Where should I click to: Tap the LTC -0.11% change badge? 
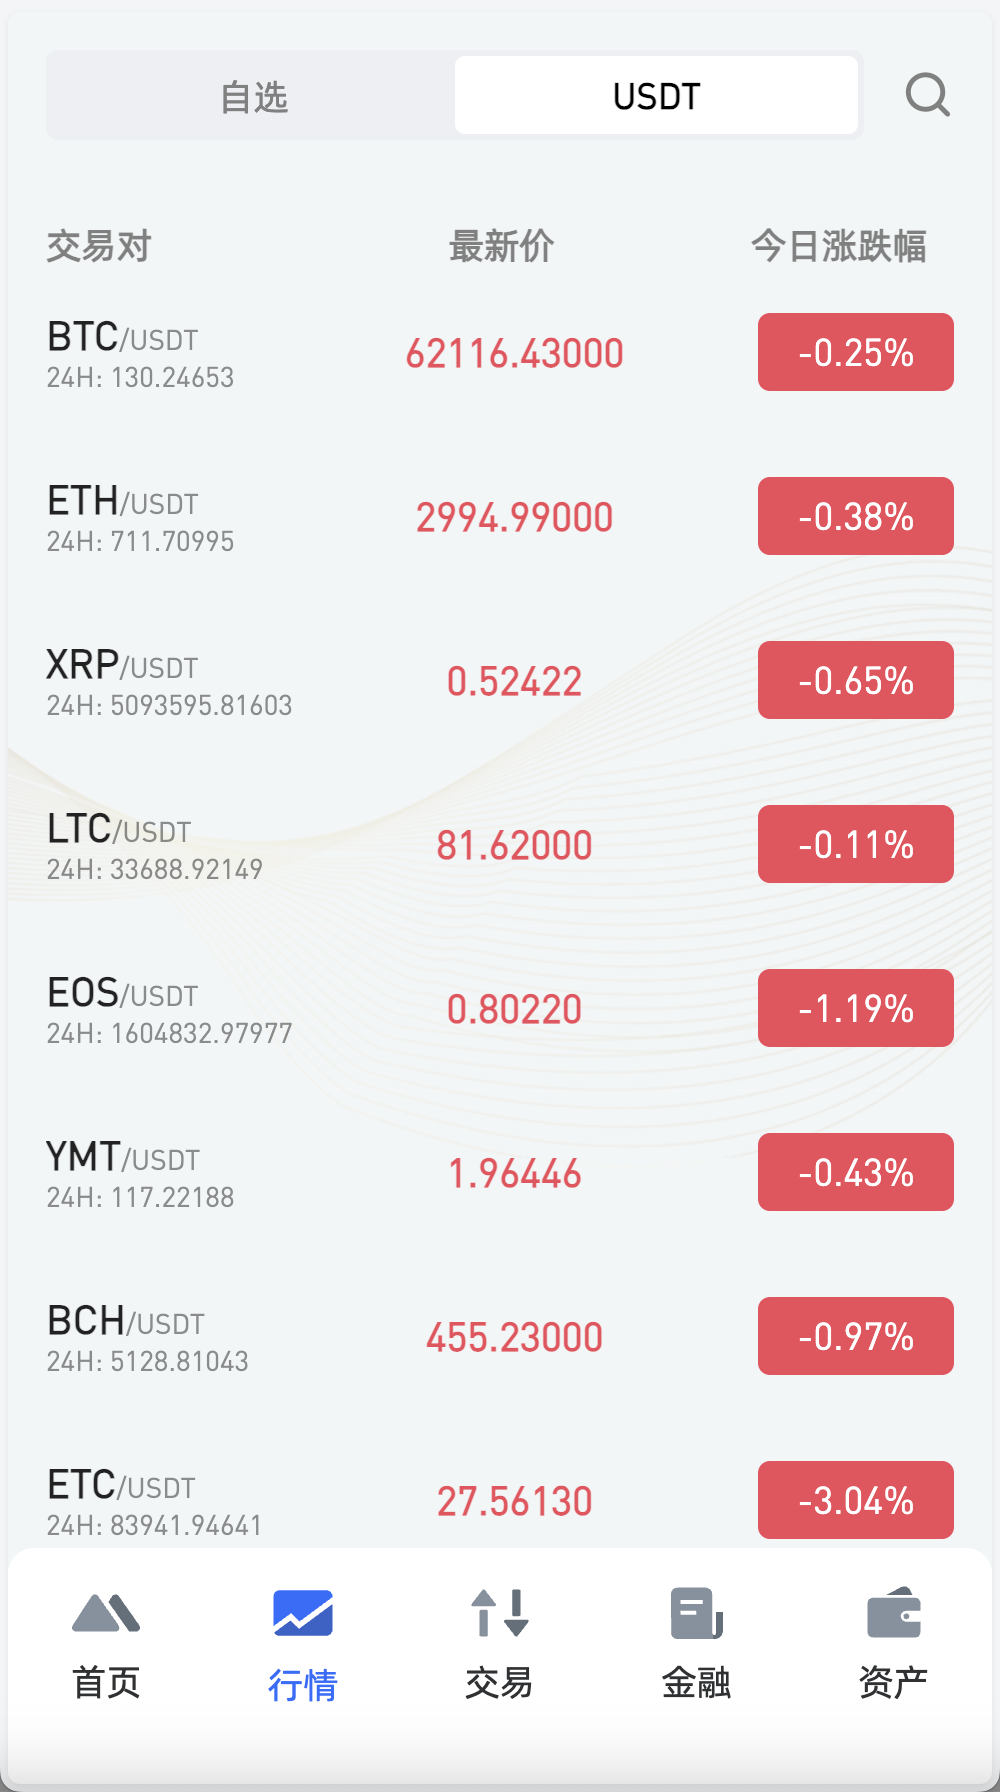coord(855,845)
